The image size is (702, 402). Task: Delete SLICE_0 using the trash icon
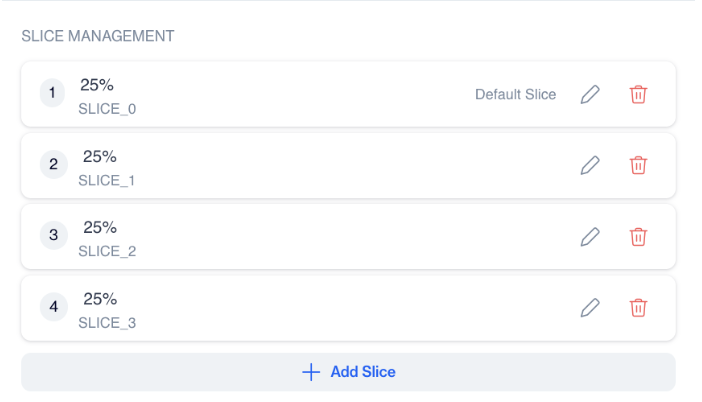pos(638,94)
